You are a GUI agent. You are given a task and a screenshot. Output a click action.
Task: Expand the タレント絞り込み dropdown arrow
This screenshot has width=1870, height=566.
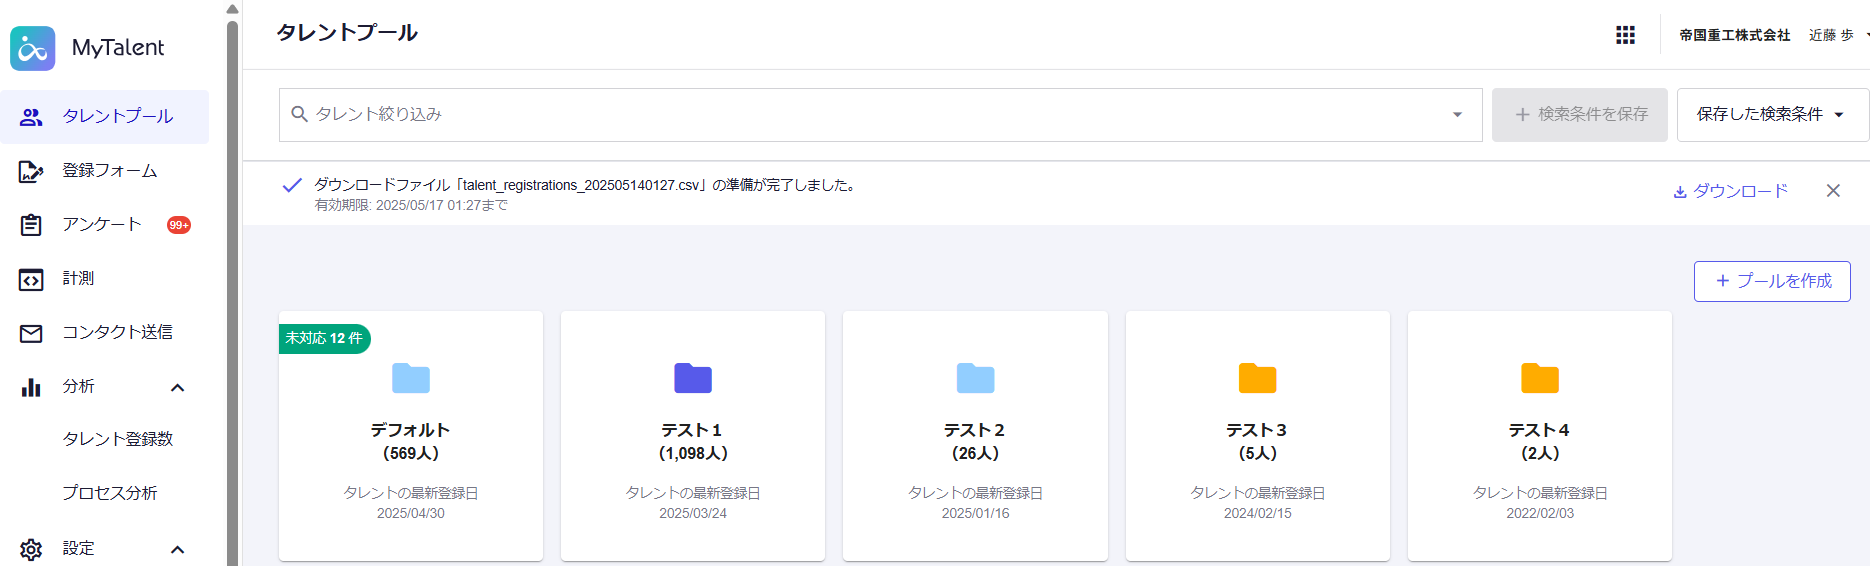[1457, 115]
